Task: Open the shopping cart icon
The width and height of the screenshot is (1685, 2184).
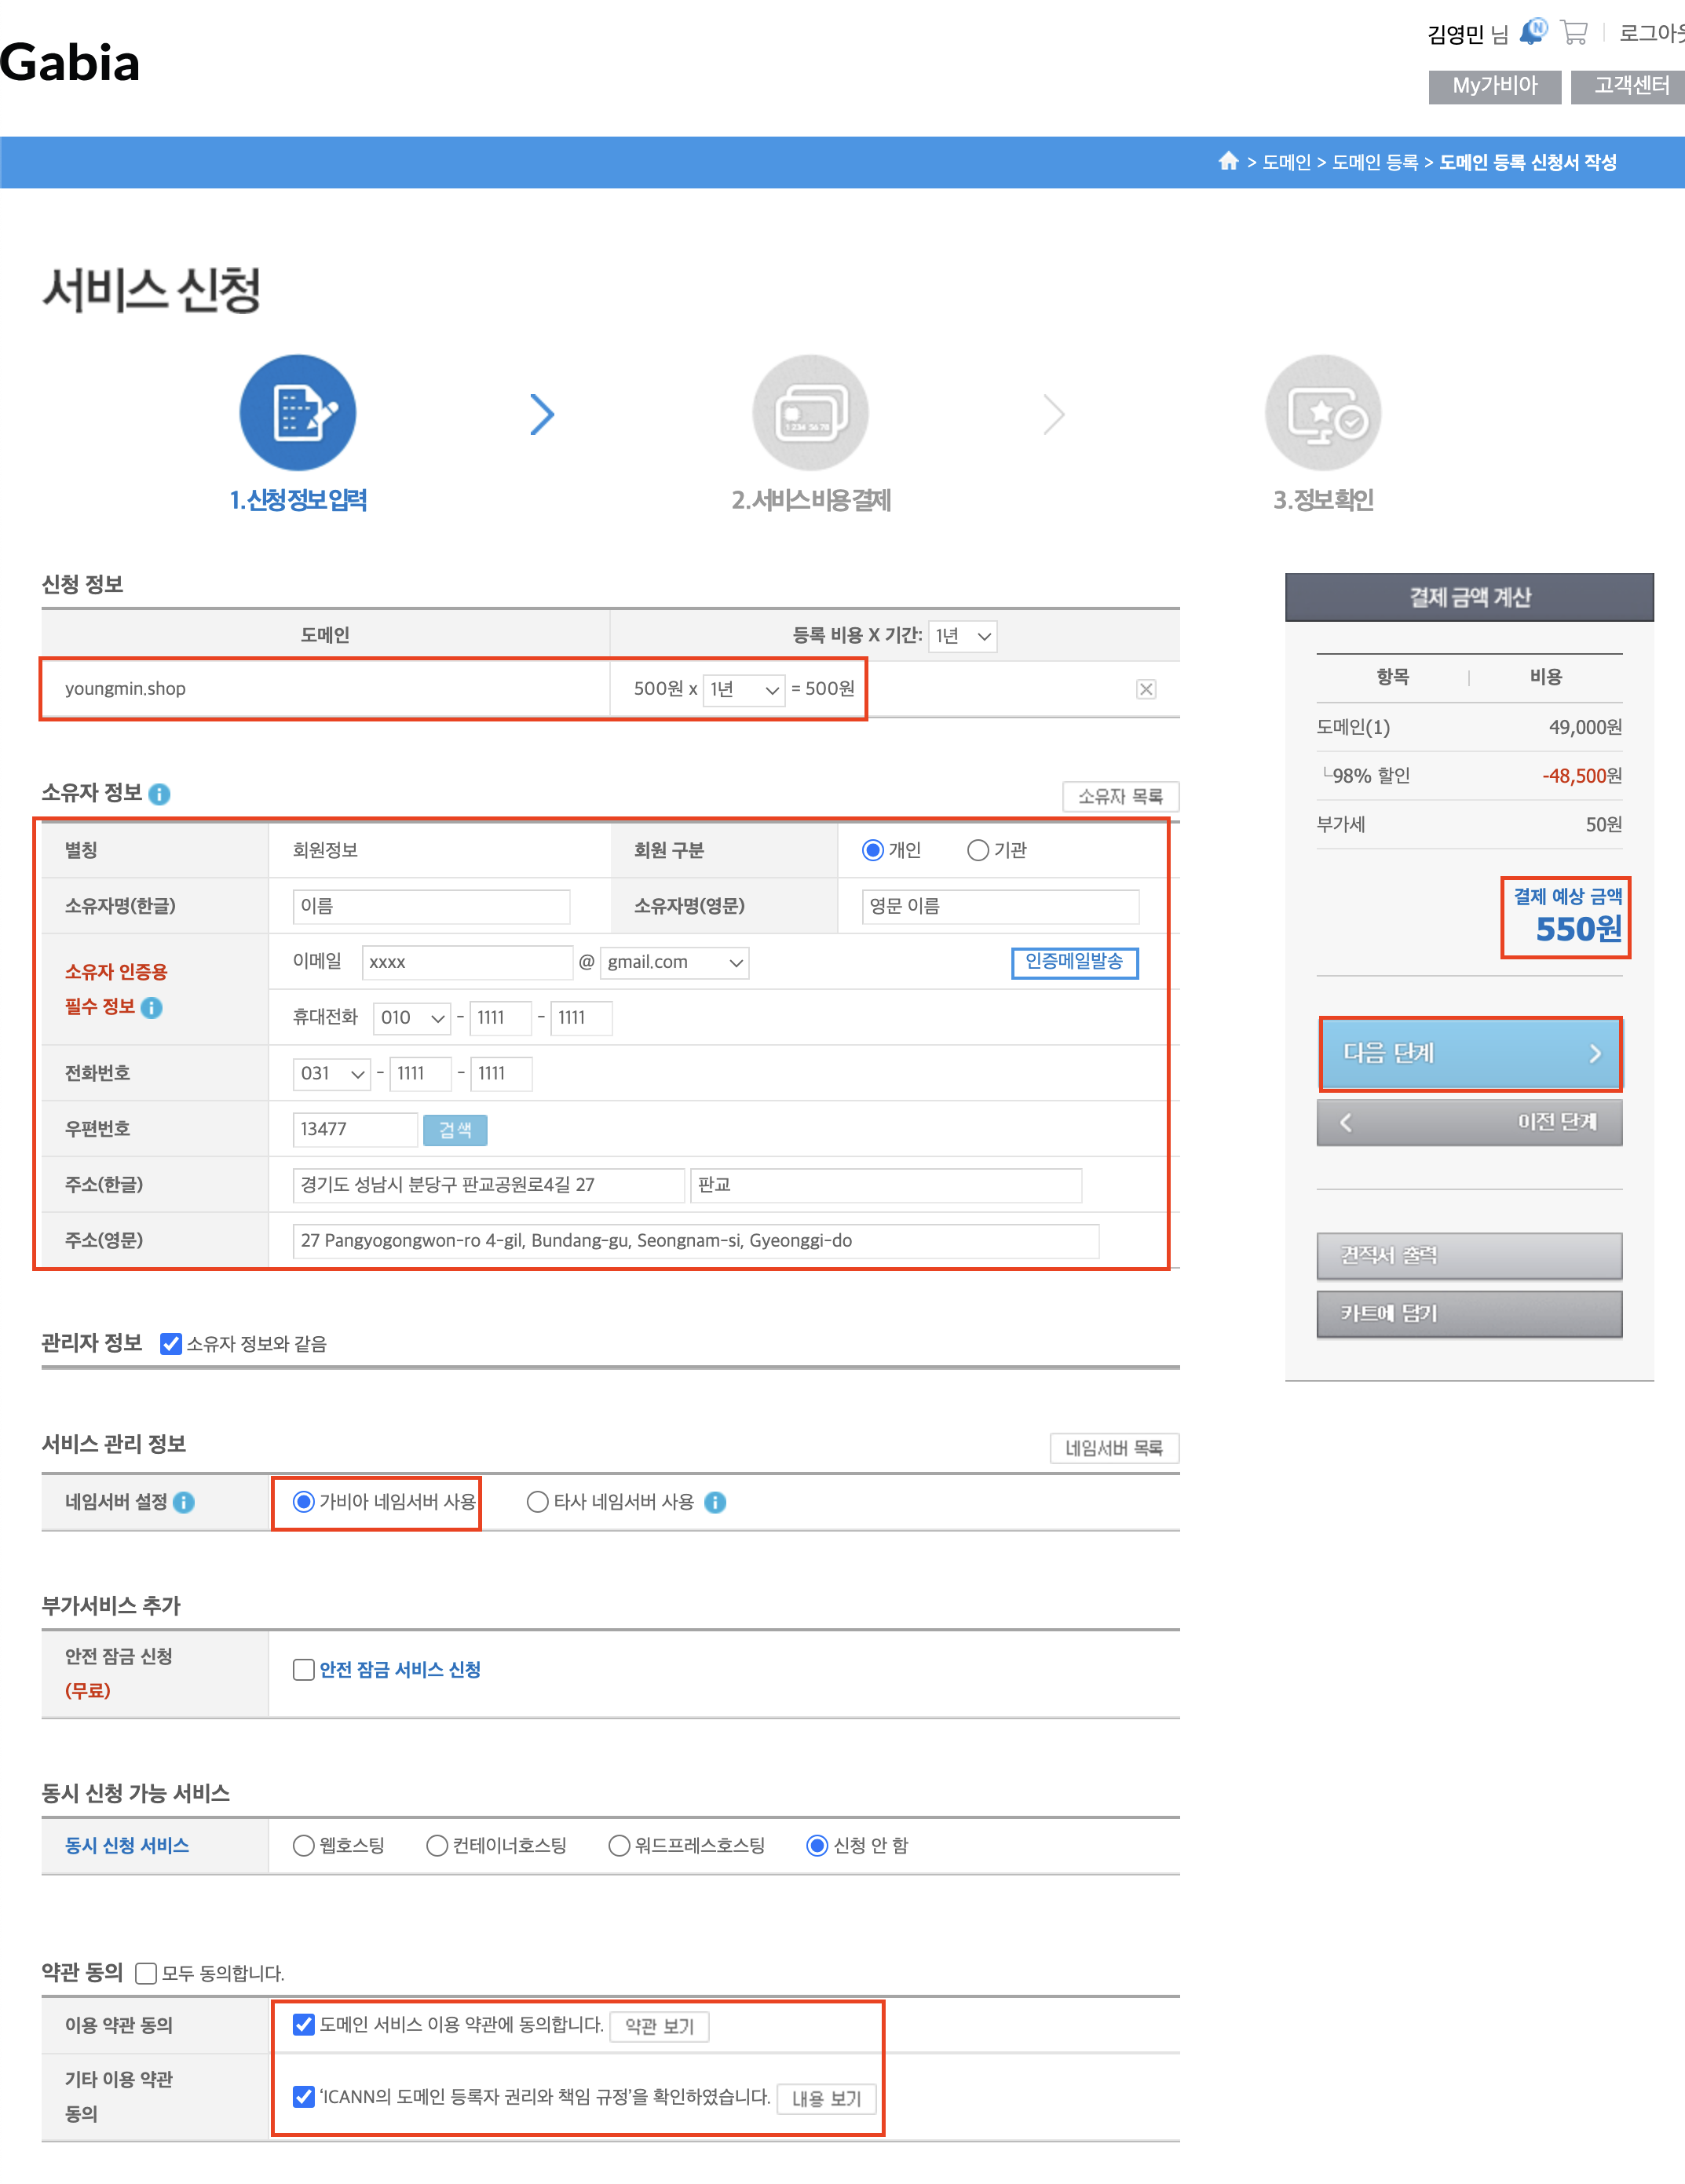Action: point(1574,33)
